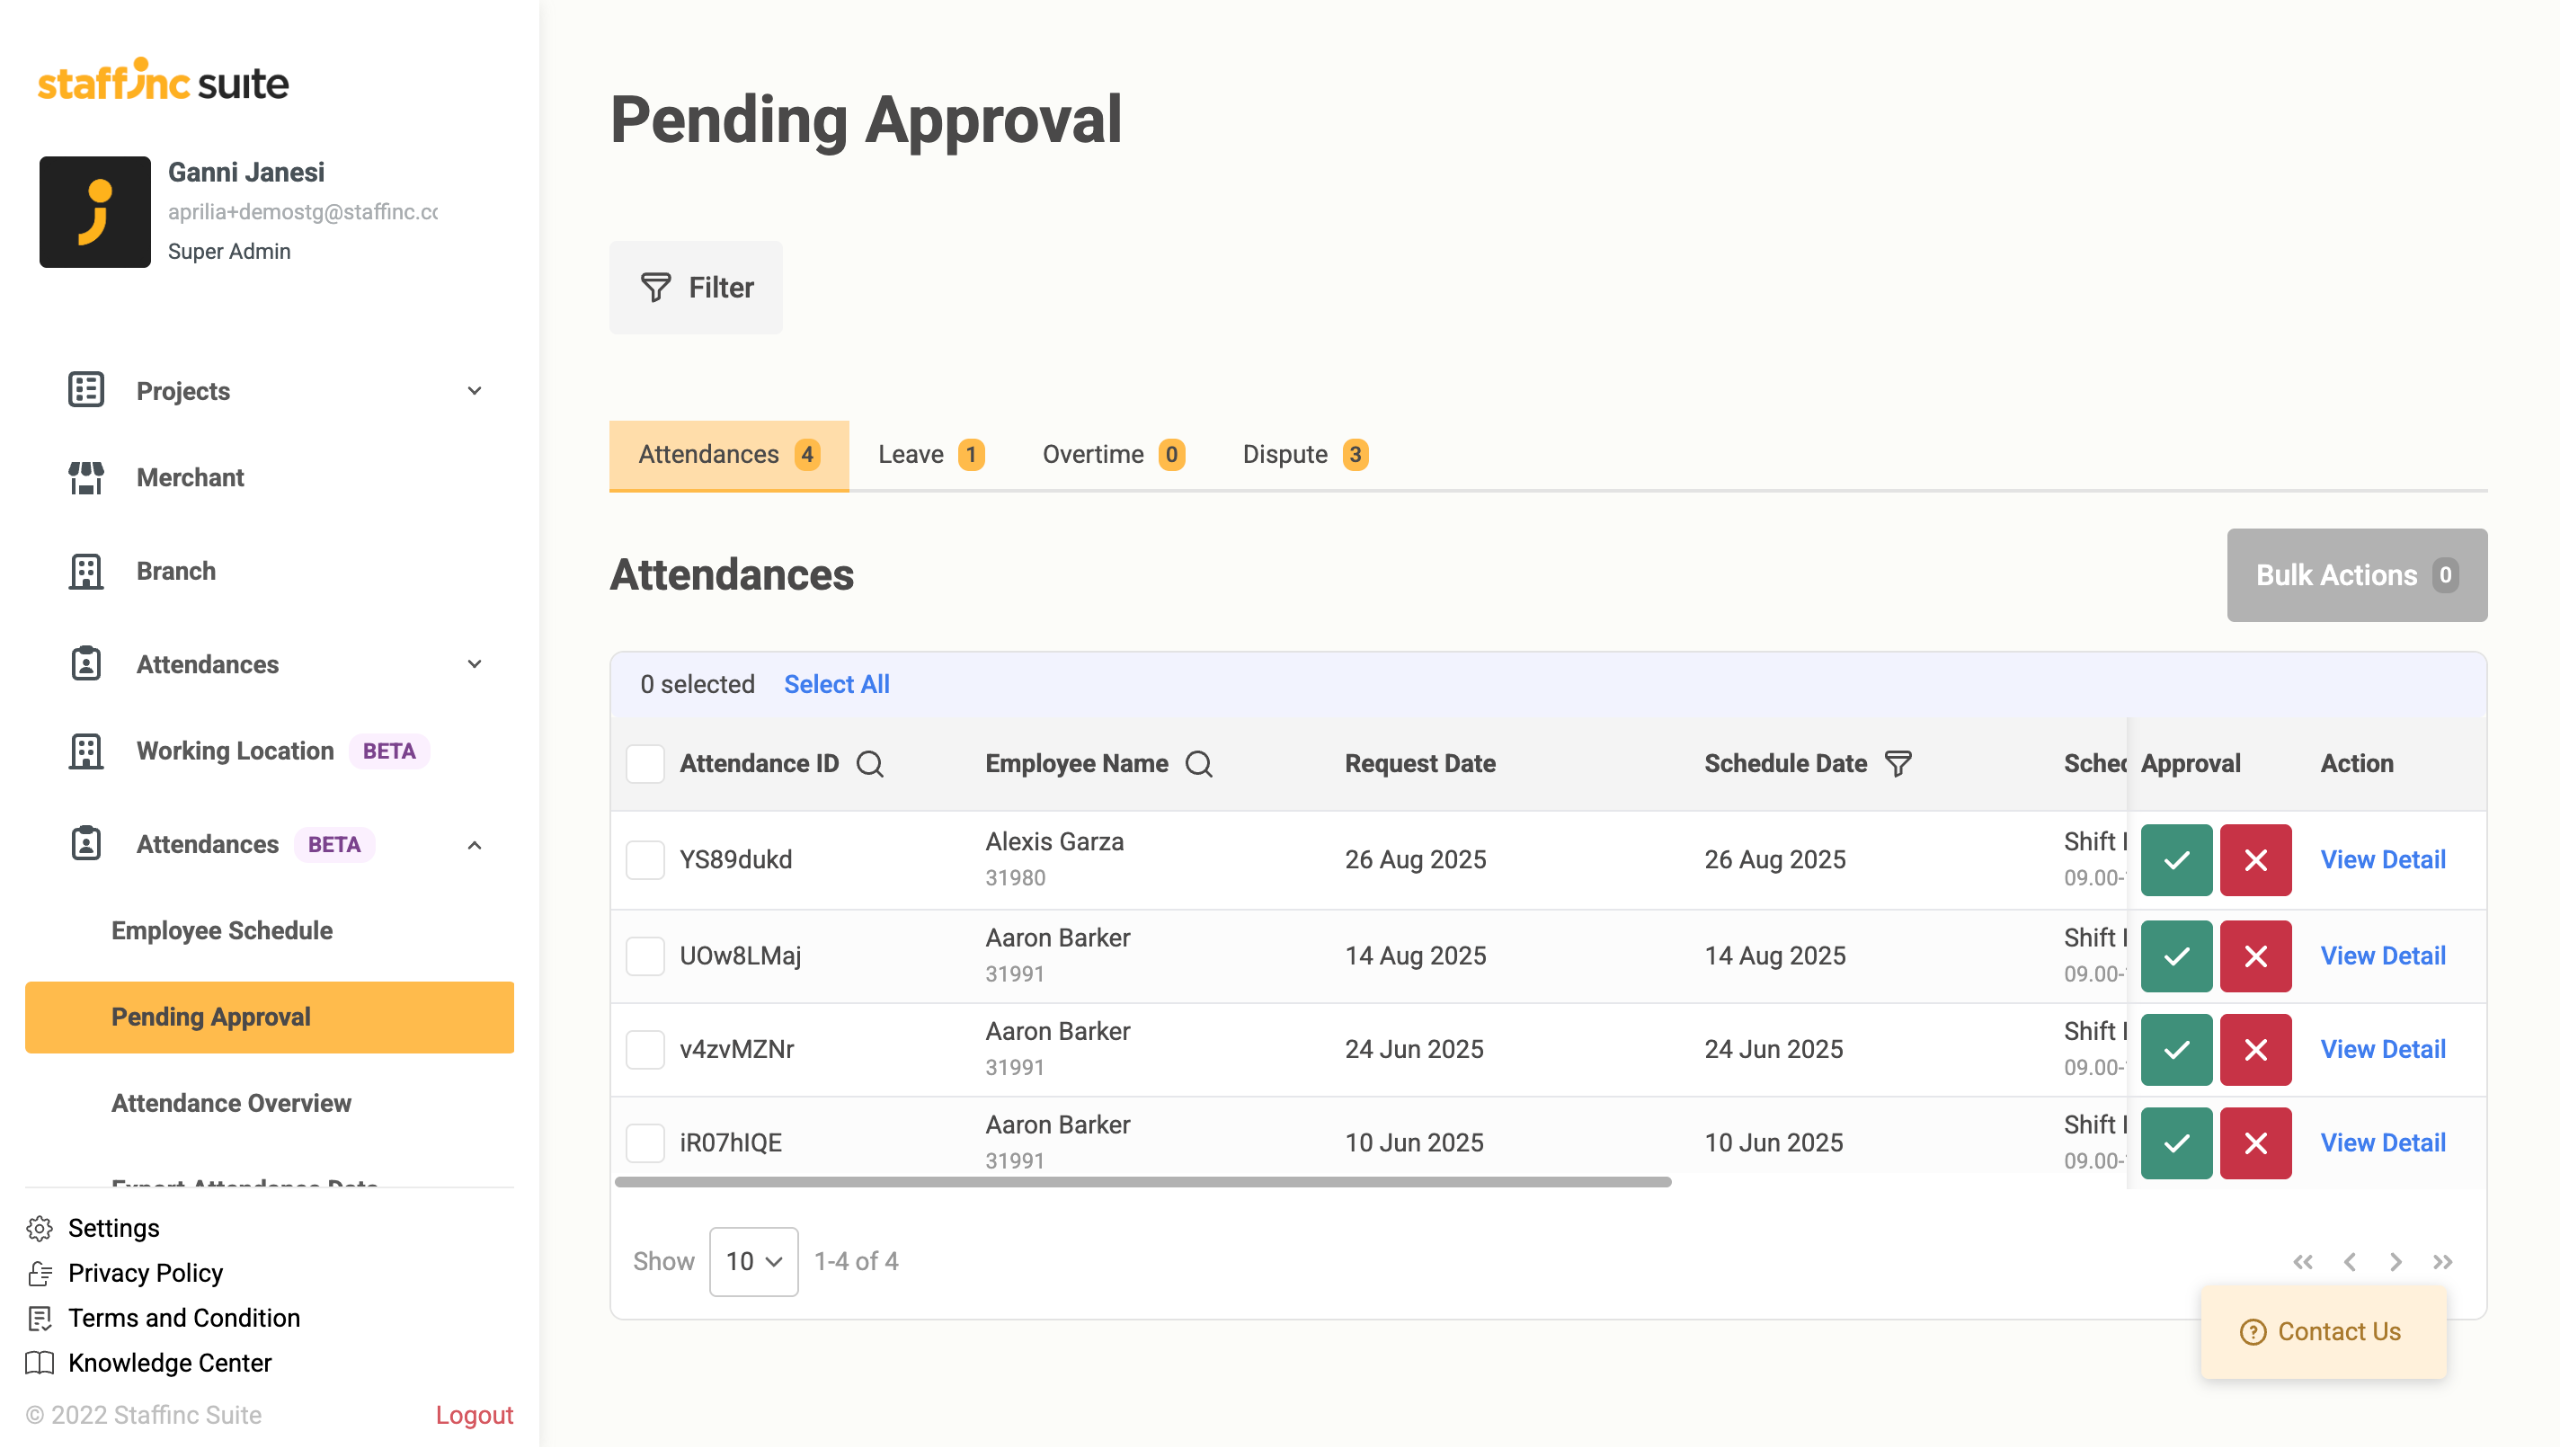Viewport: 2560px width, 1447px height.
Task: Check the header select-all checkbox
Action: [x=645, y=764]
